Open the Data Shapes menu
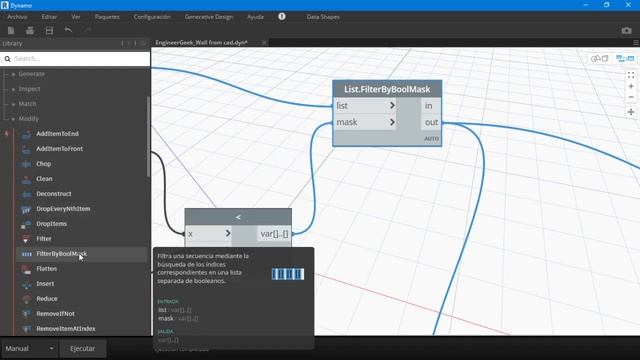 point(323,17)
